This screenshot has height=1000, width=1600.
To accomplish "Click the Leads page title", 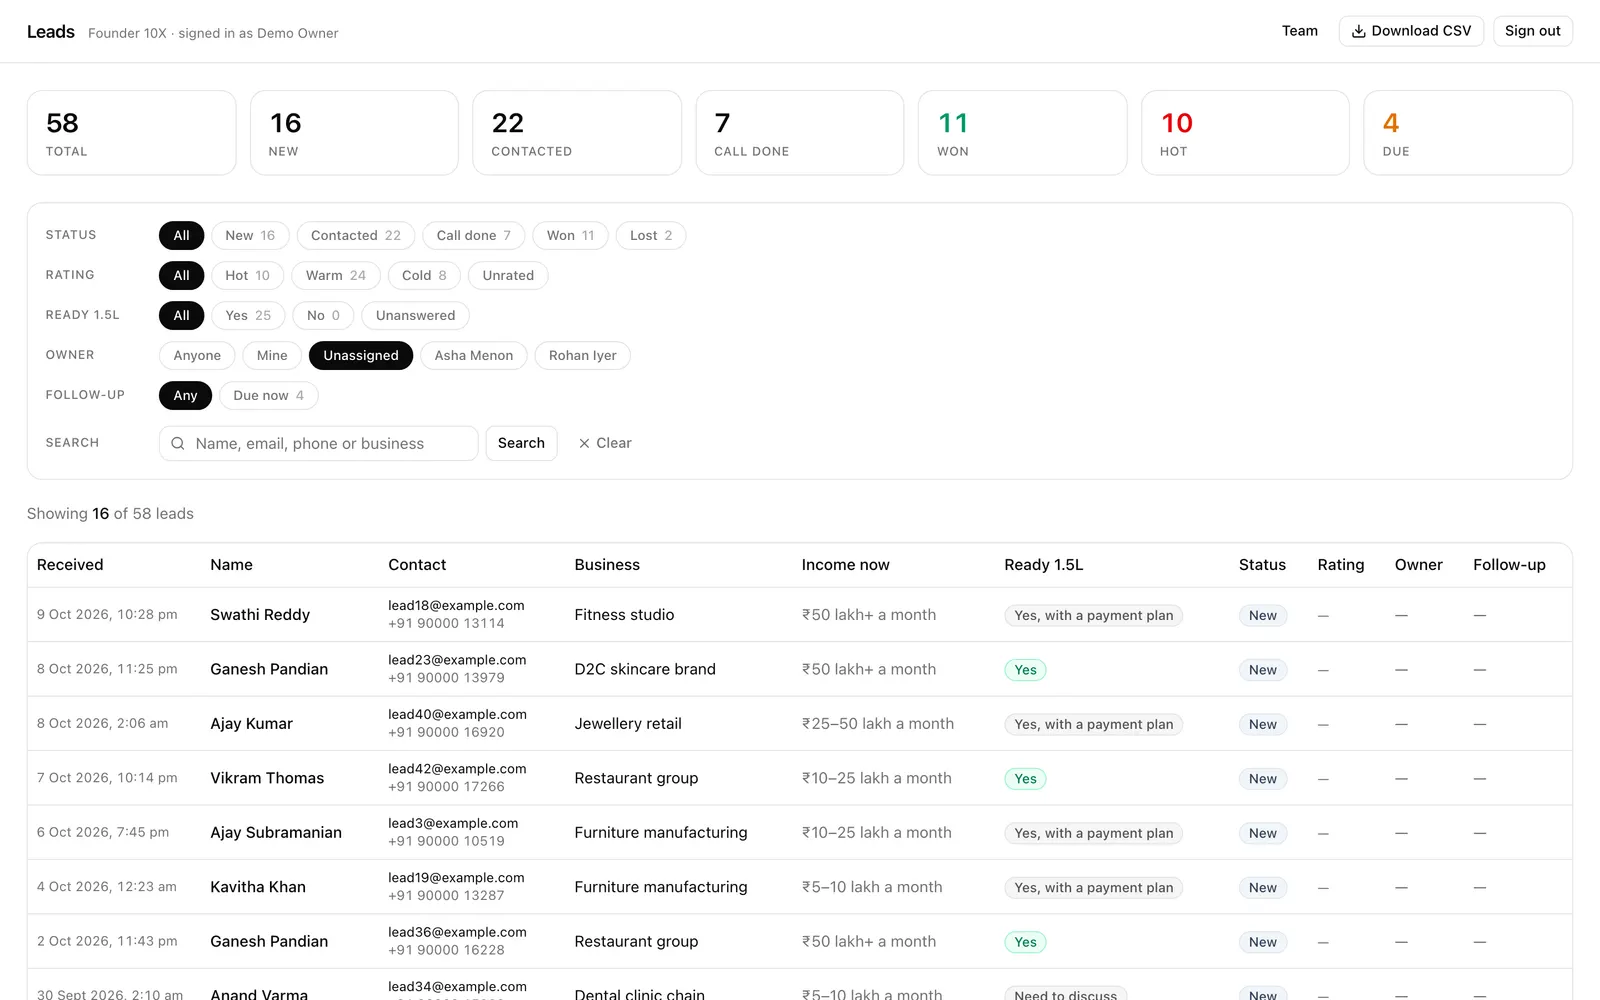I will point(51,32).
